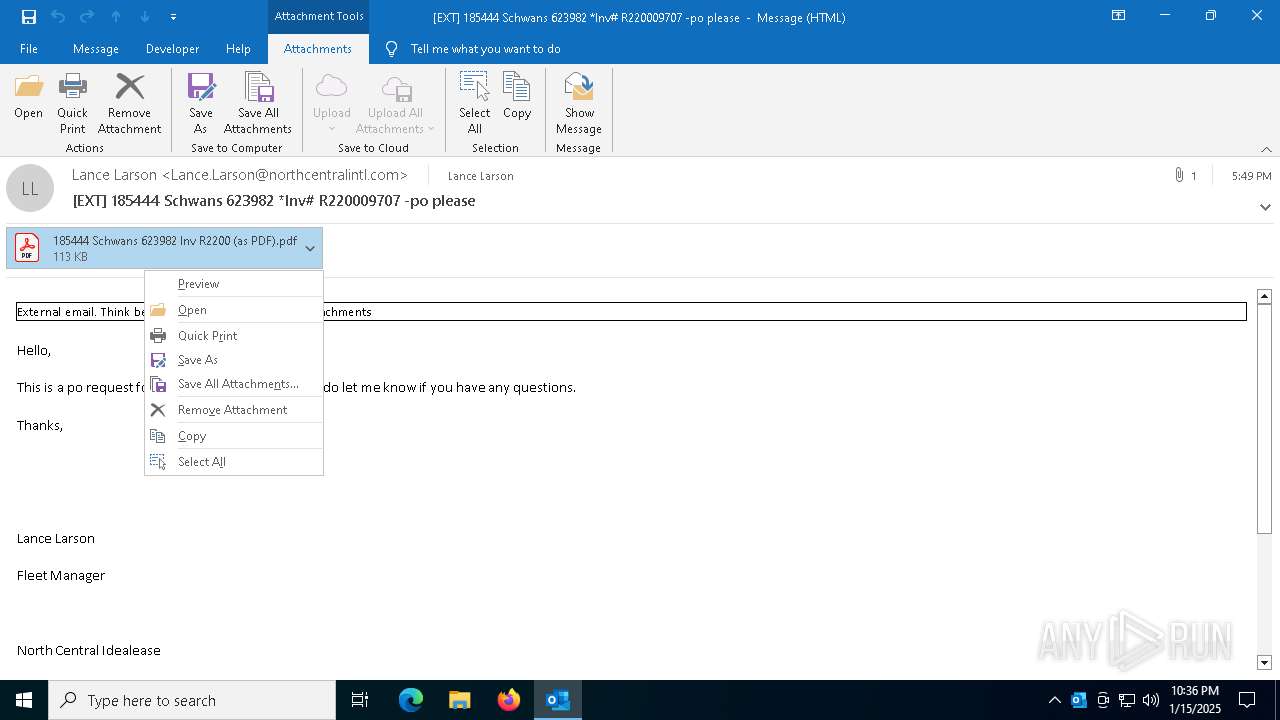Screen dimensions: 1280x720
Task: Open File Explorer from the taskbar
Action: [x=459, y=700]
